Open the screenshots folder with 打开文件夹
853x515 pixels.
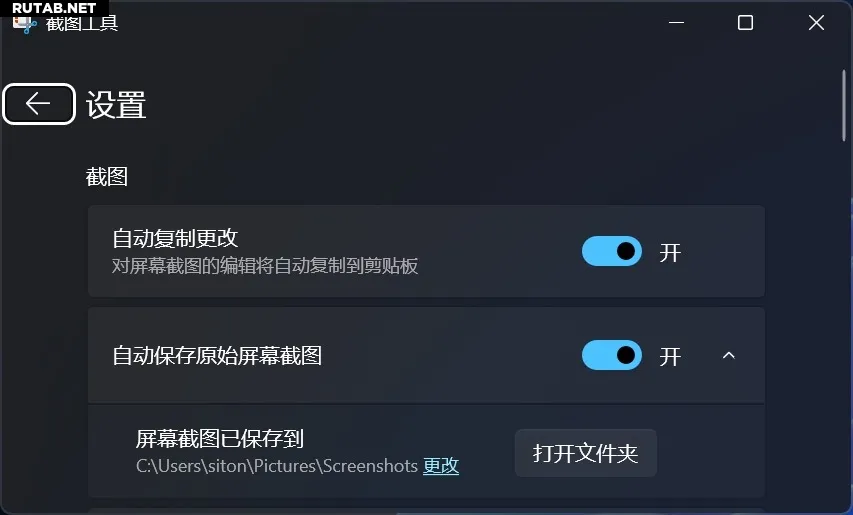click(586, 453)
